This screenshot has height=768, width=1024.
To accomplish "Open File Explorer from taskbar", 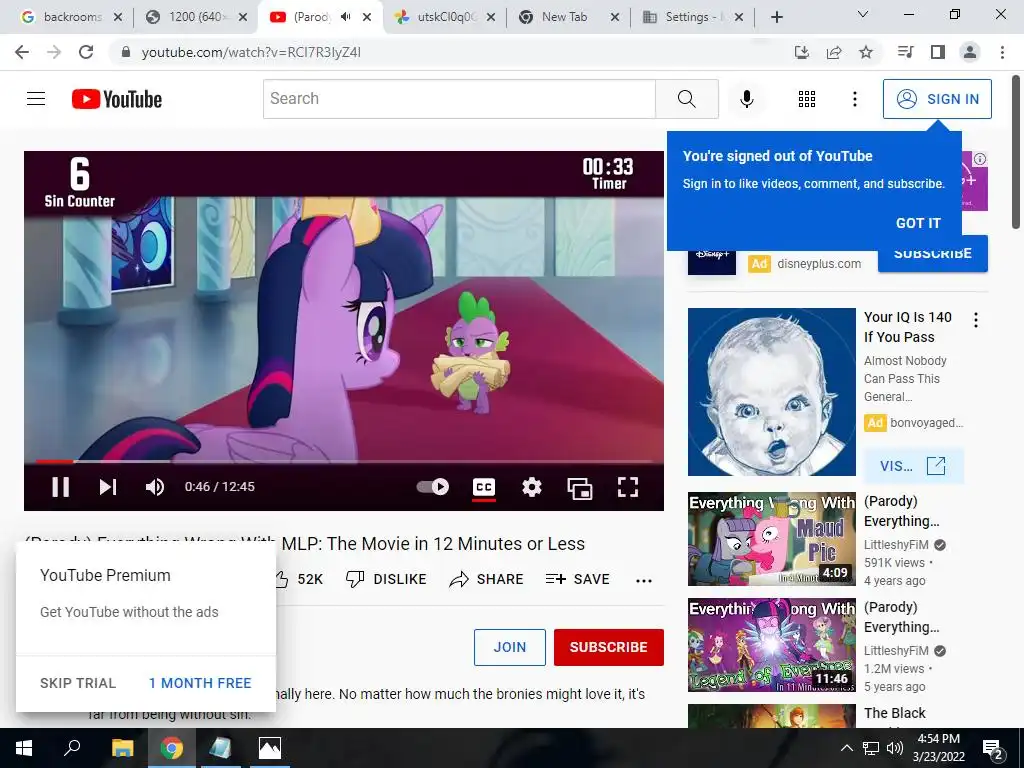I will coord(122,748).
